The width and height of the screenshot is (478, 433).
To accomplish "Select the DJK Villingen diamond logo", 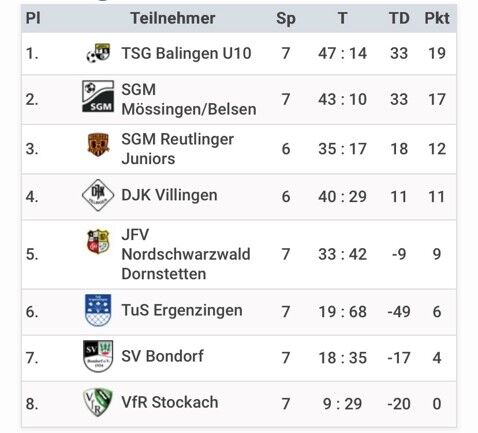I will (x=98, y=195).
